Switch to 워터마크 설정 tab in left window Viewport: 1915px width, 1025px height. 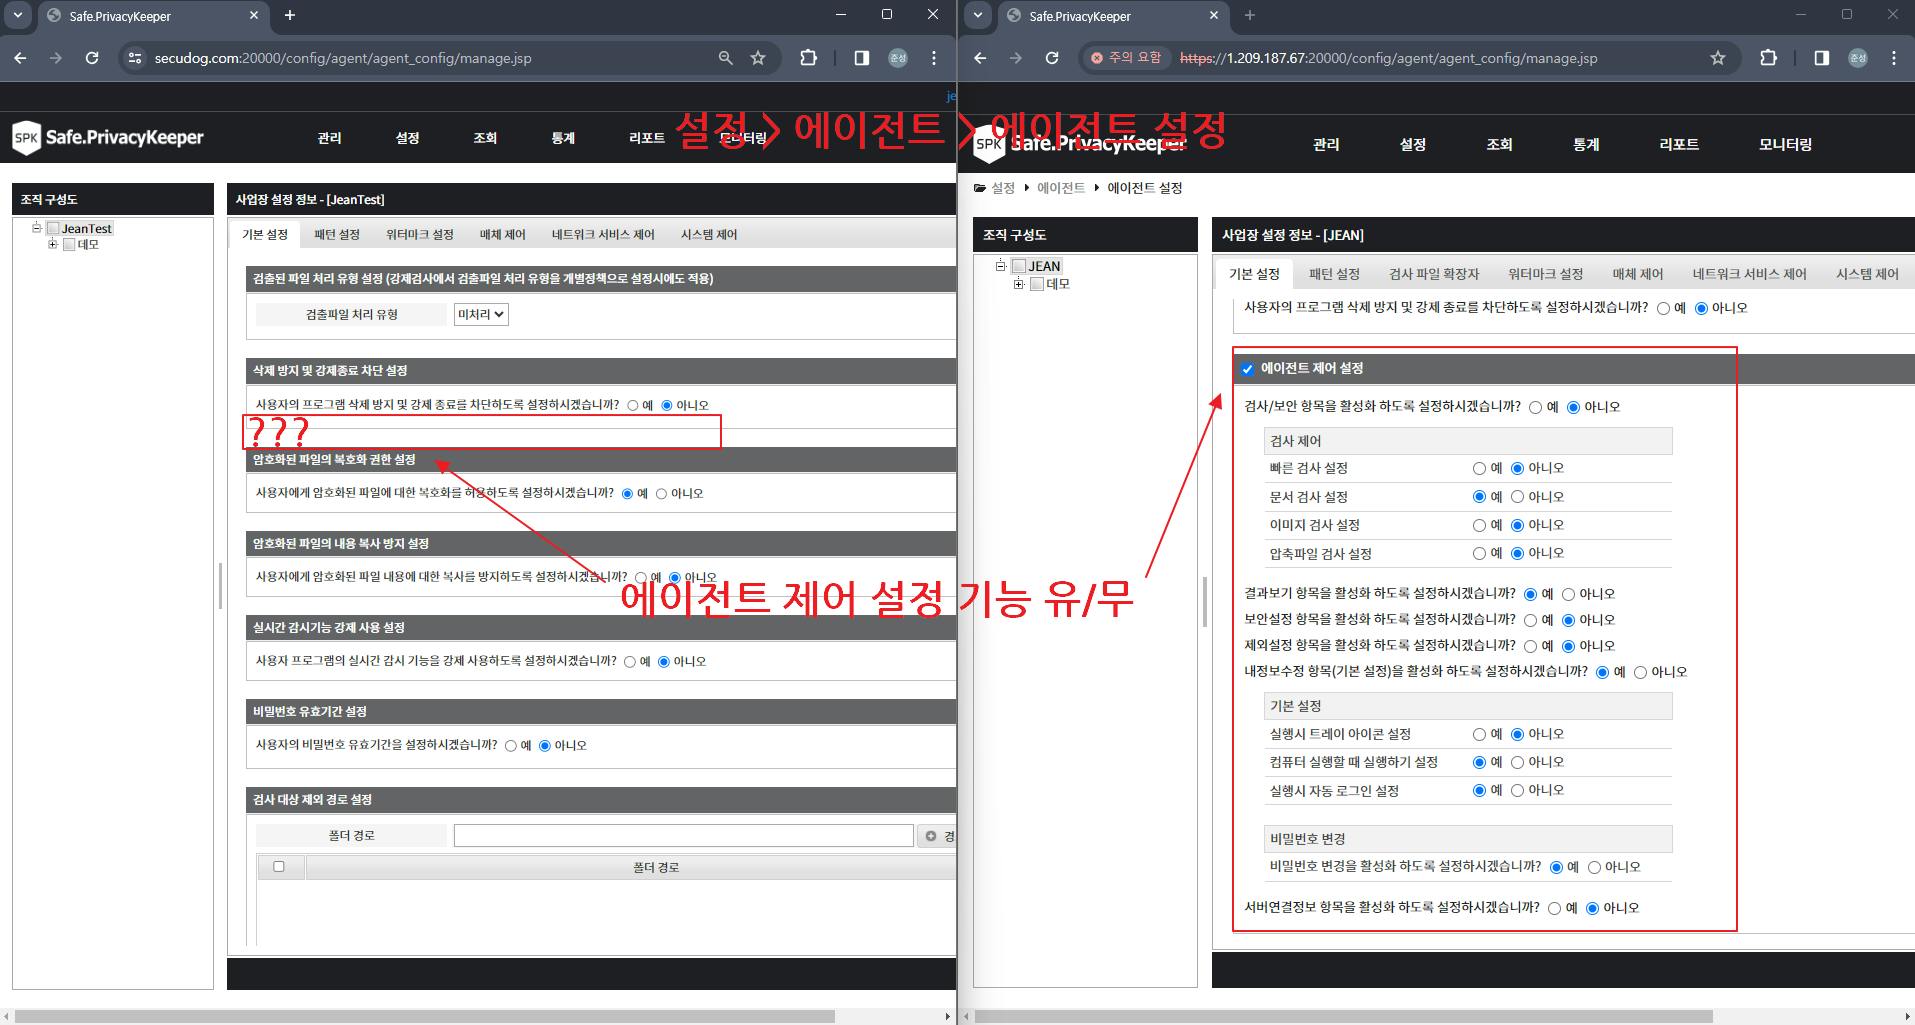point(420,234)
